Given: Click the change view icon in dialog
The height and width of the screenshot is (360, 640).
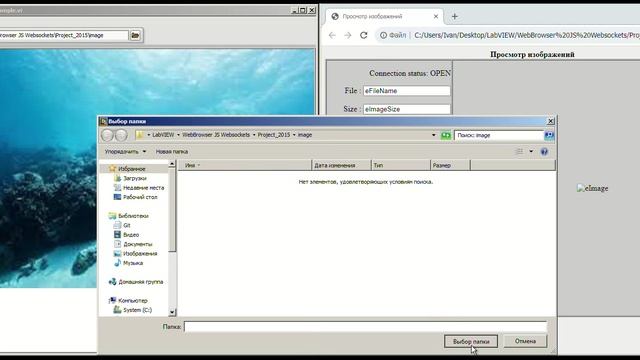Looking at the screenshot, I should [x=520, y=151].
